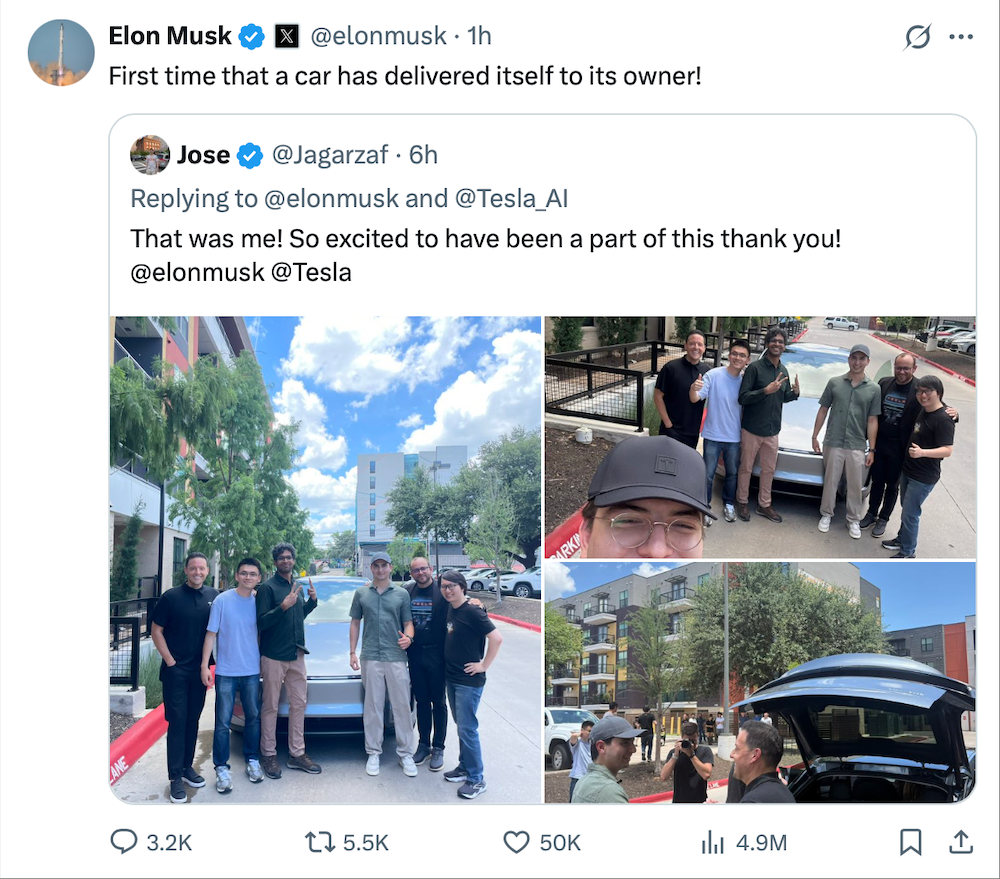This screenshot has height=879, width=1000.
Task: Click the @Tesla mention in quoted text
Action: click(311, 272)
